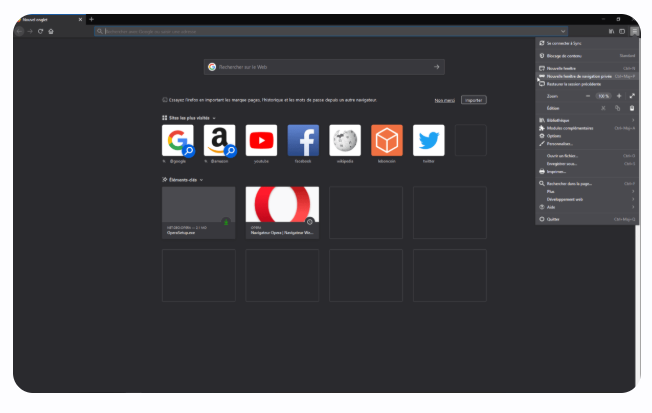Viewport: 652px width, 413px height.
Task: Toggle the sidebar icon in toolbar
Action: tap(622, 31)
